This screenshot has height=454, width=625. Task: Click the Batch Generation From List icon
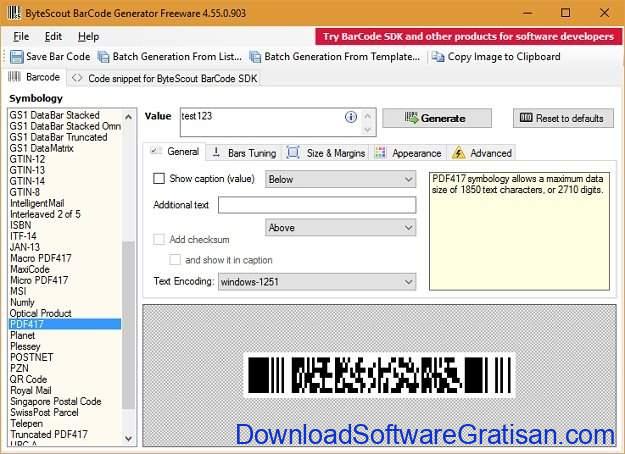click(103, 57)
